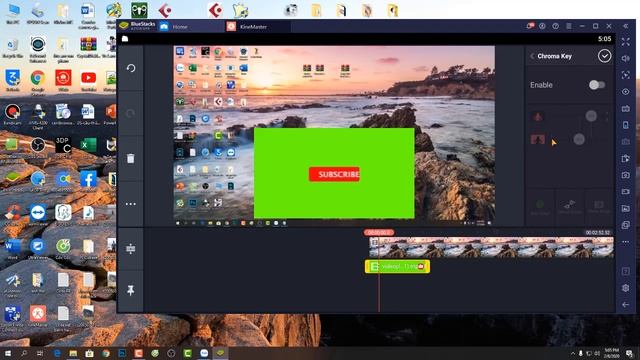Click the SUBSCRIBE button in the preview
This screenshot has width=640, height=360.
click(334, 174)
